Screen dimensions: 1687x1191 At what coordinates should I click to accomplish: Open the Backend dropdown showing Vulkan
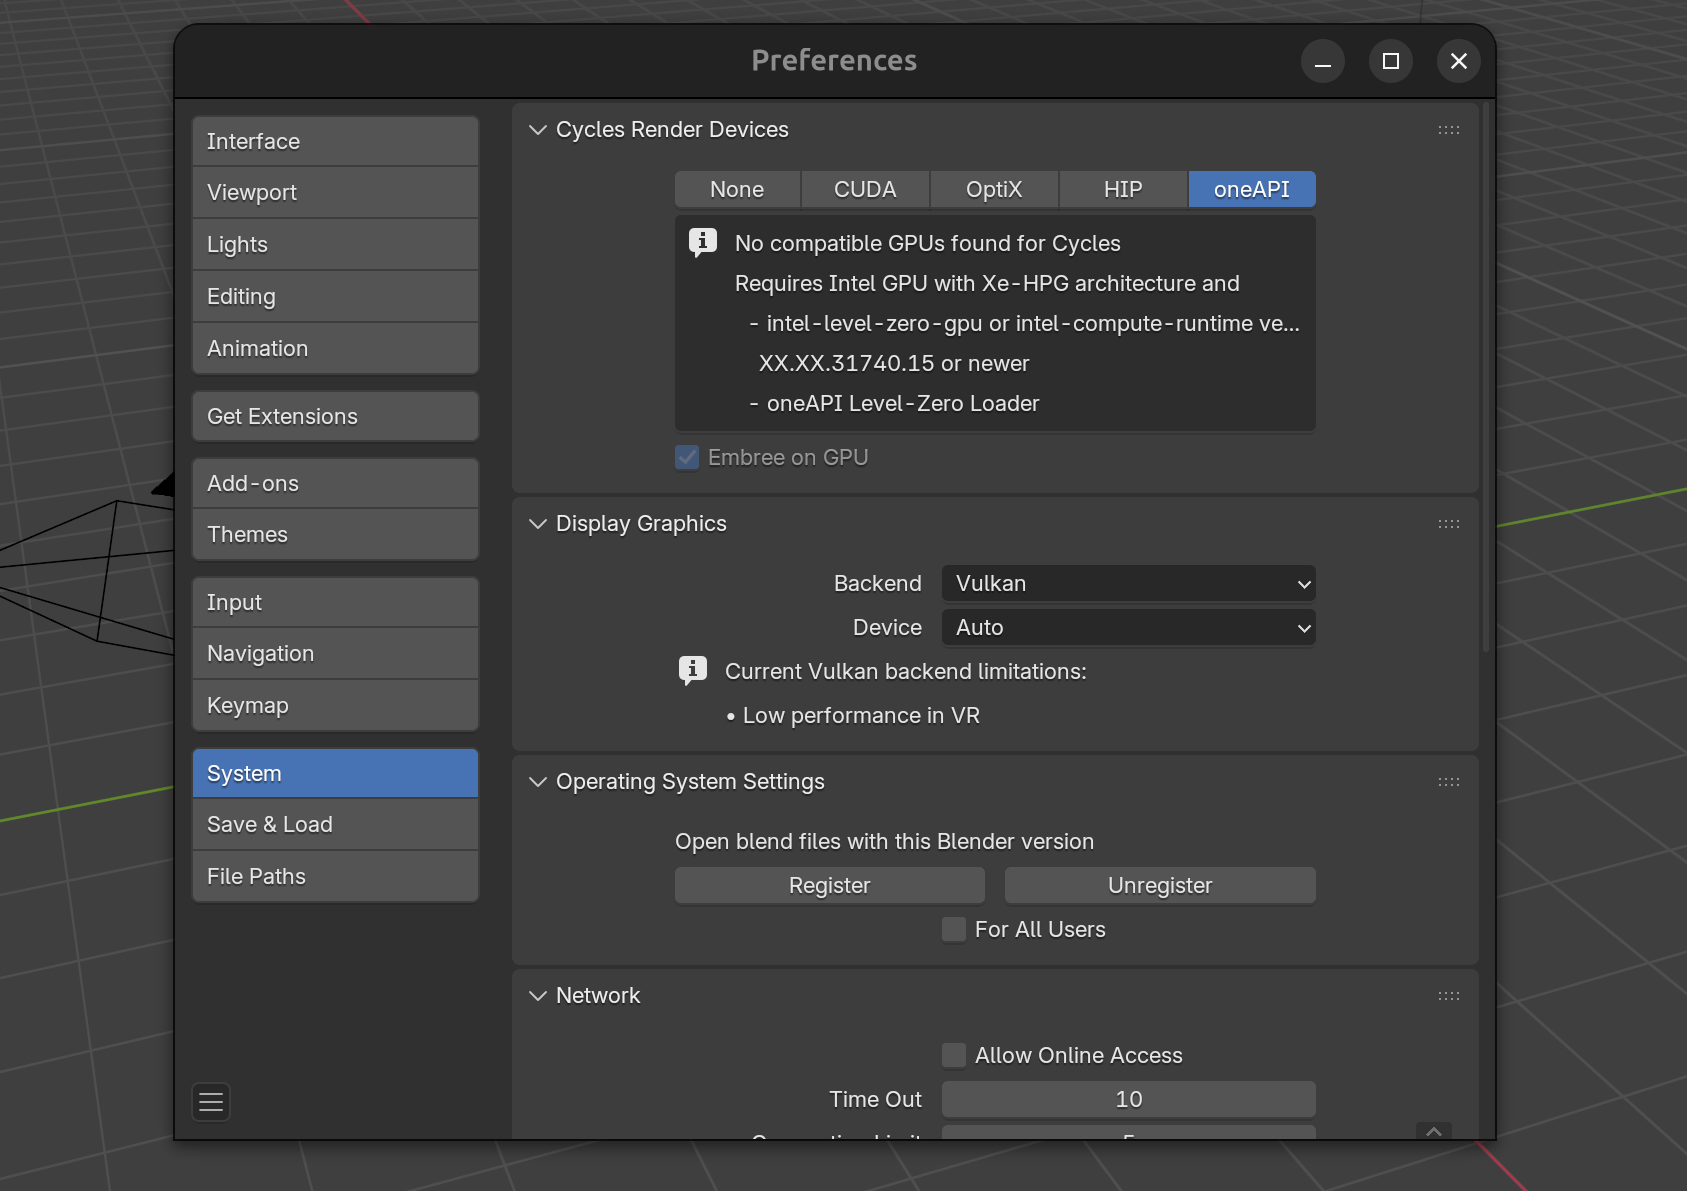click(1128, 584)
